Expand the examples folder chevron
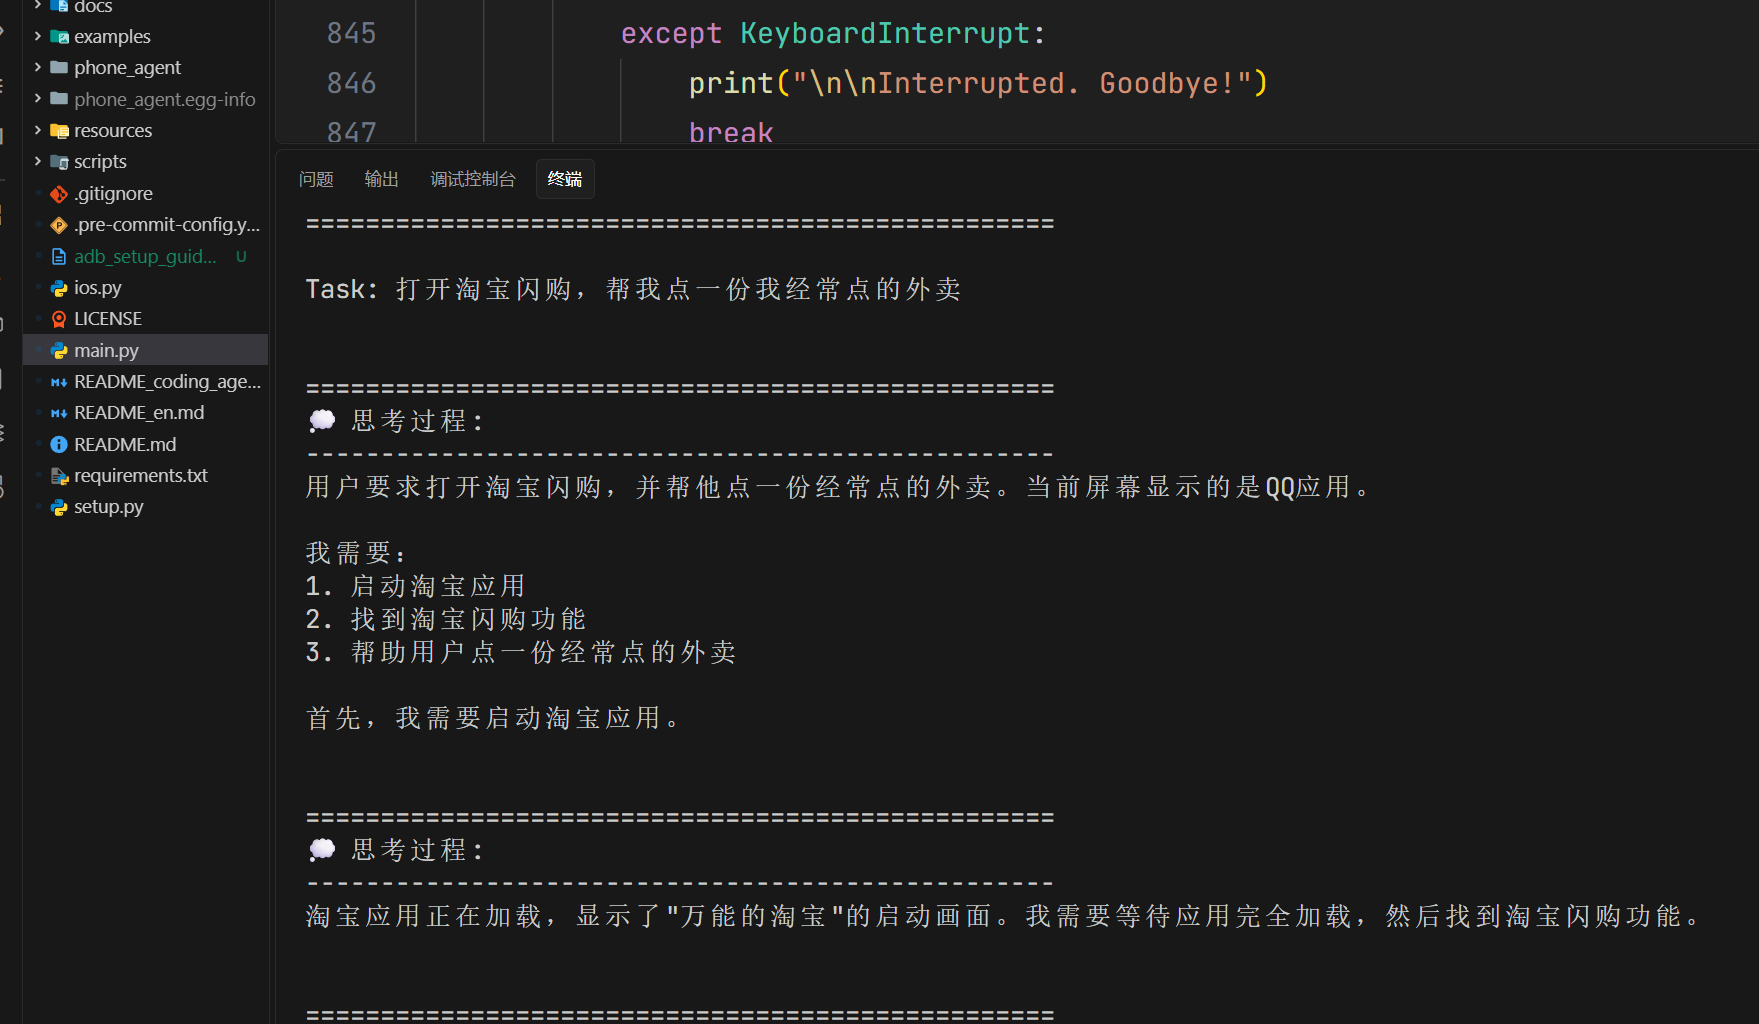This screenshot has height=1024, width=1759. (x=38, y=37)
